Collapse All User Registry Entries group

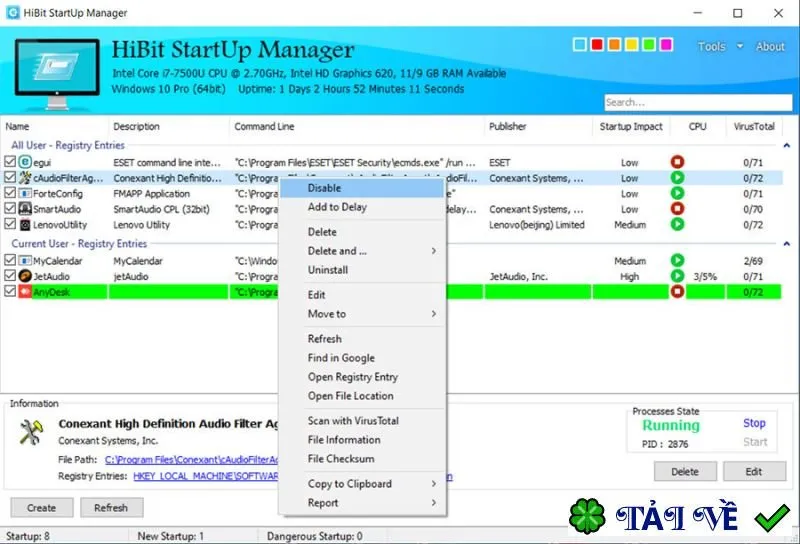pos(786,145)
